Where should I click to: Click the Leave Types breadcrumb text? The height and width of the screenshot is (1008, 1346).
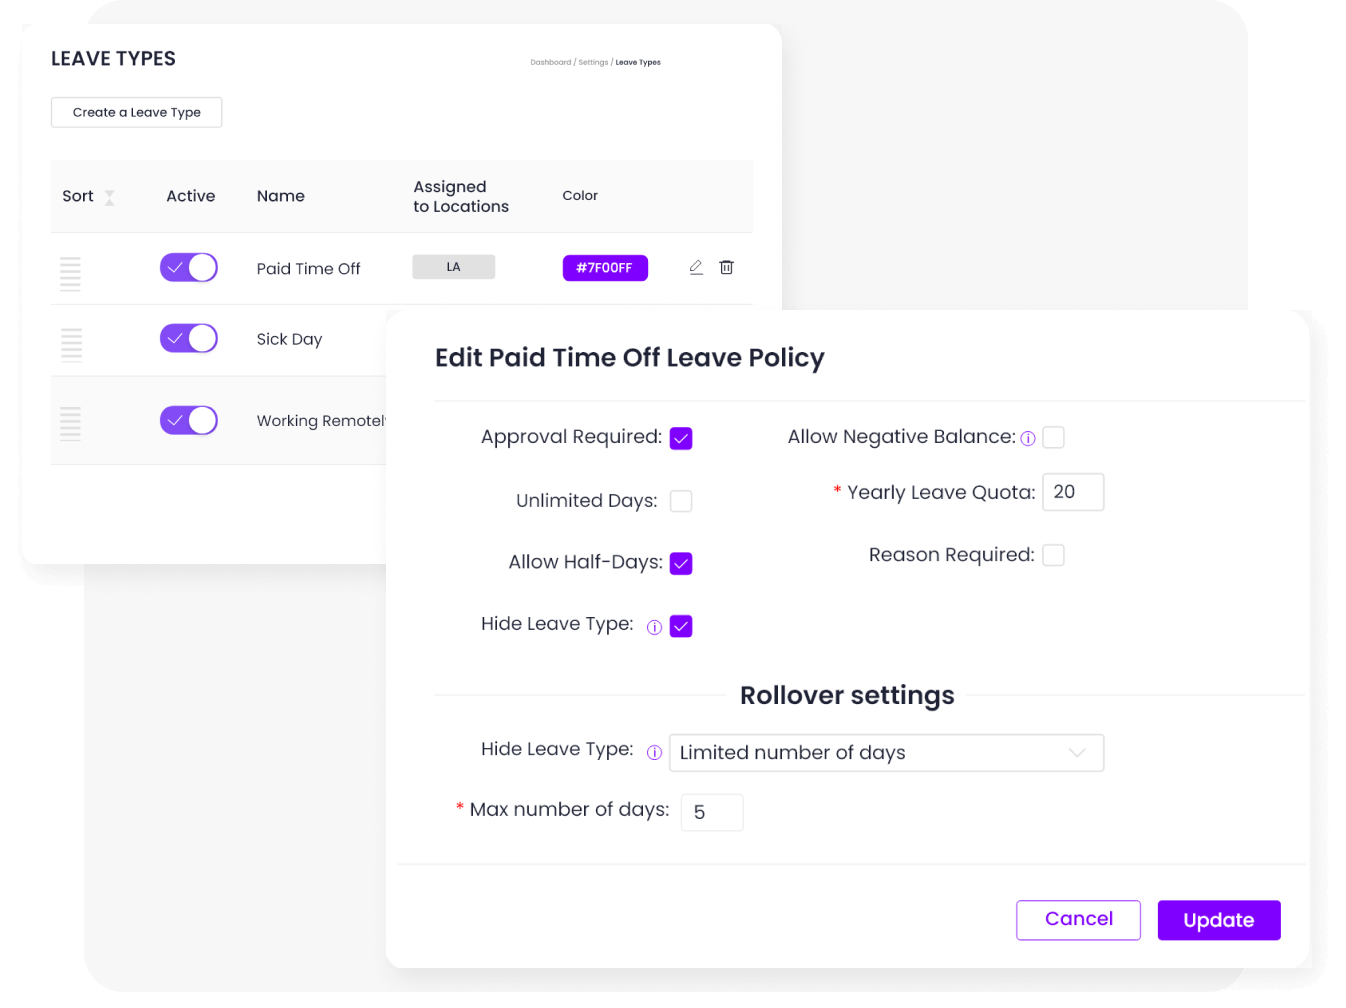coord(638,62)
